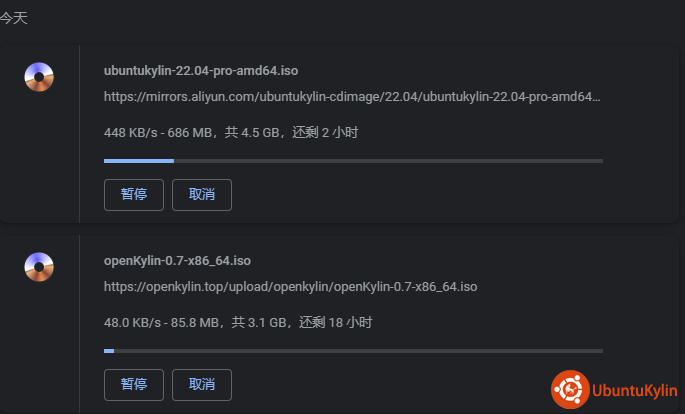The height and width of the screenshot is (414, 685).
Task: Click the orange UbuntuKylin logo emblem
Action: pos(569,390)
